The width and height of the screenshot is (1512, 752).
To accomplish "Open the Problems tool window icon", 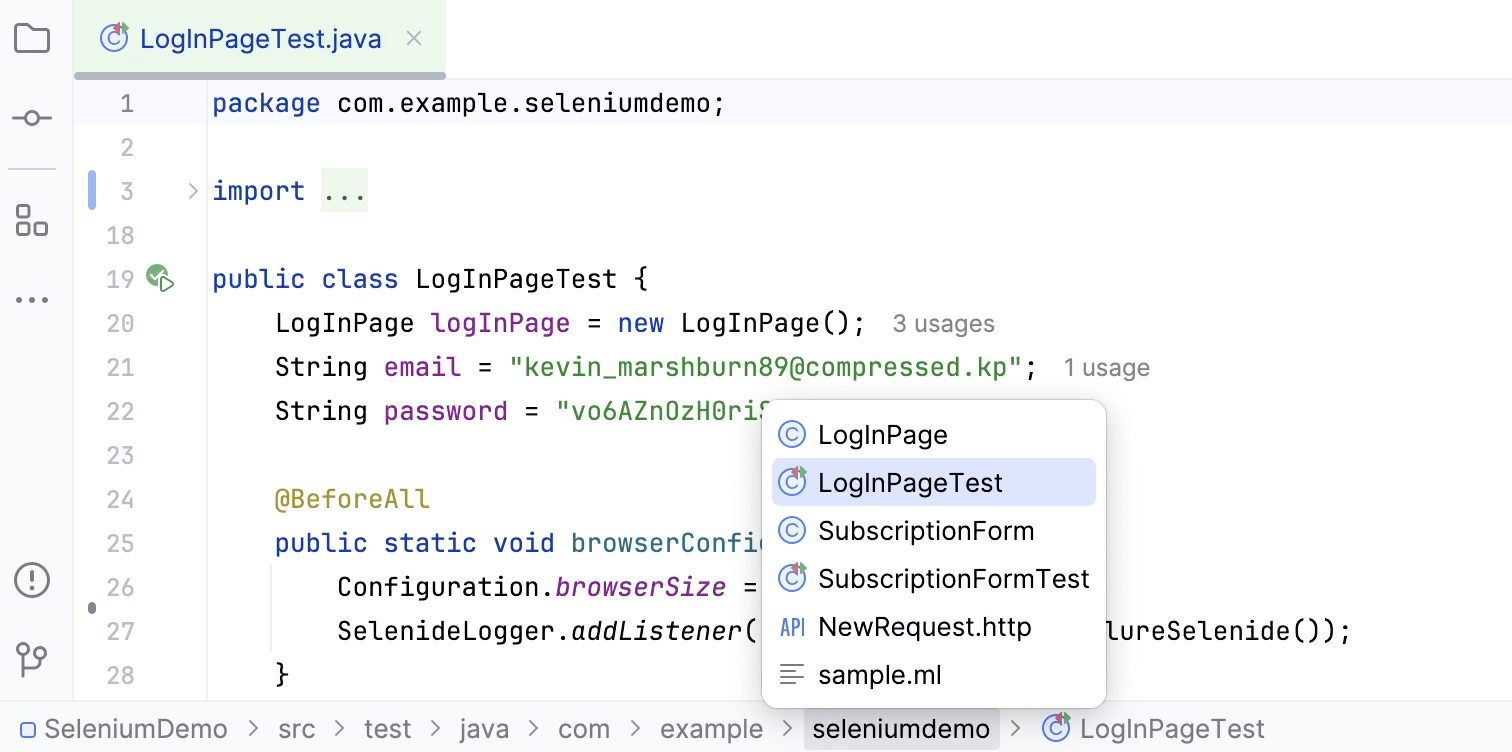I will point(32,579).
